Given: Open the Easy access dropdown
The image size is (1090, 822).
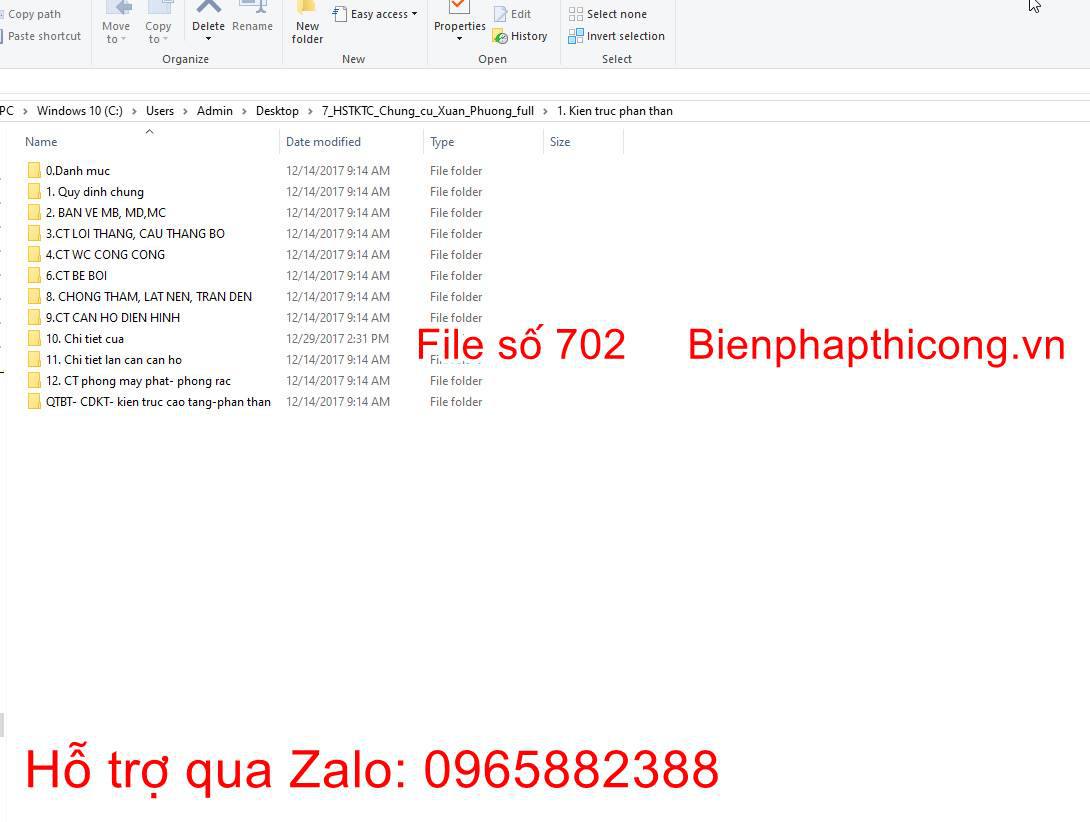Looking at the screenshot, I should [x=375, y=14].
